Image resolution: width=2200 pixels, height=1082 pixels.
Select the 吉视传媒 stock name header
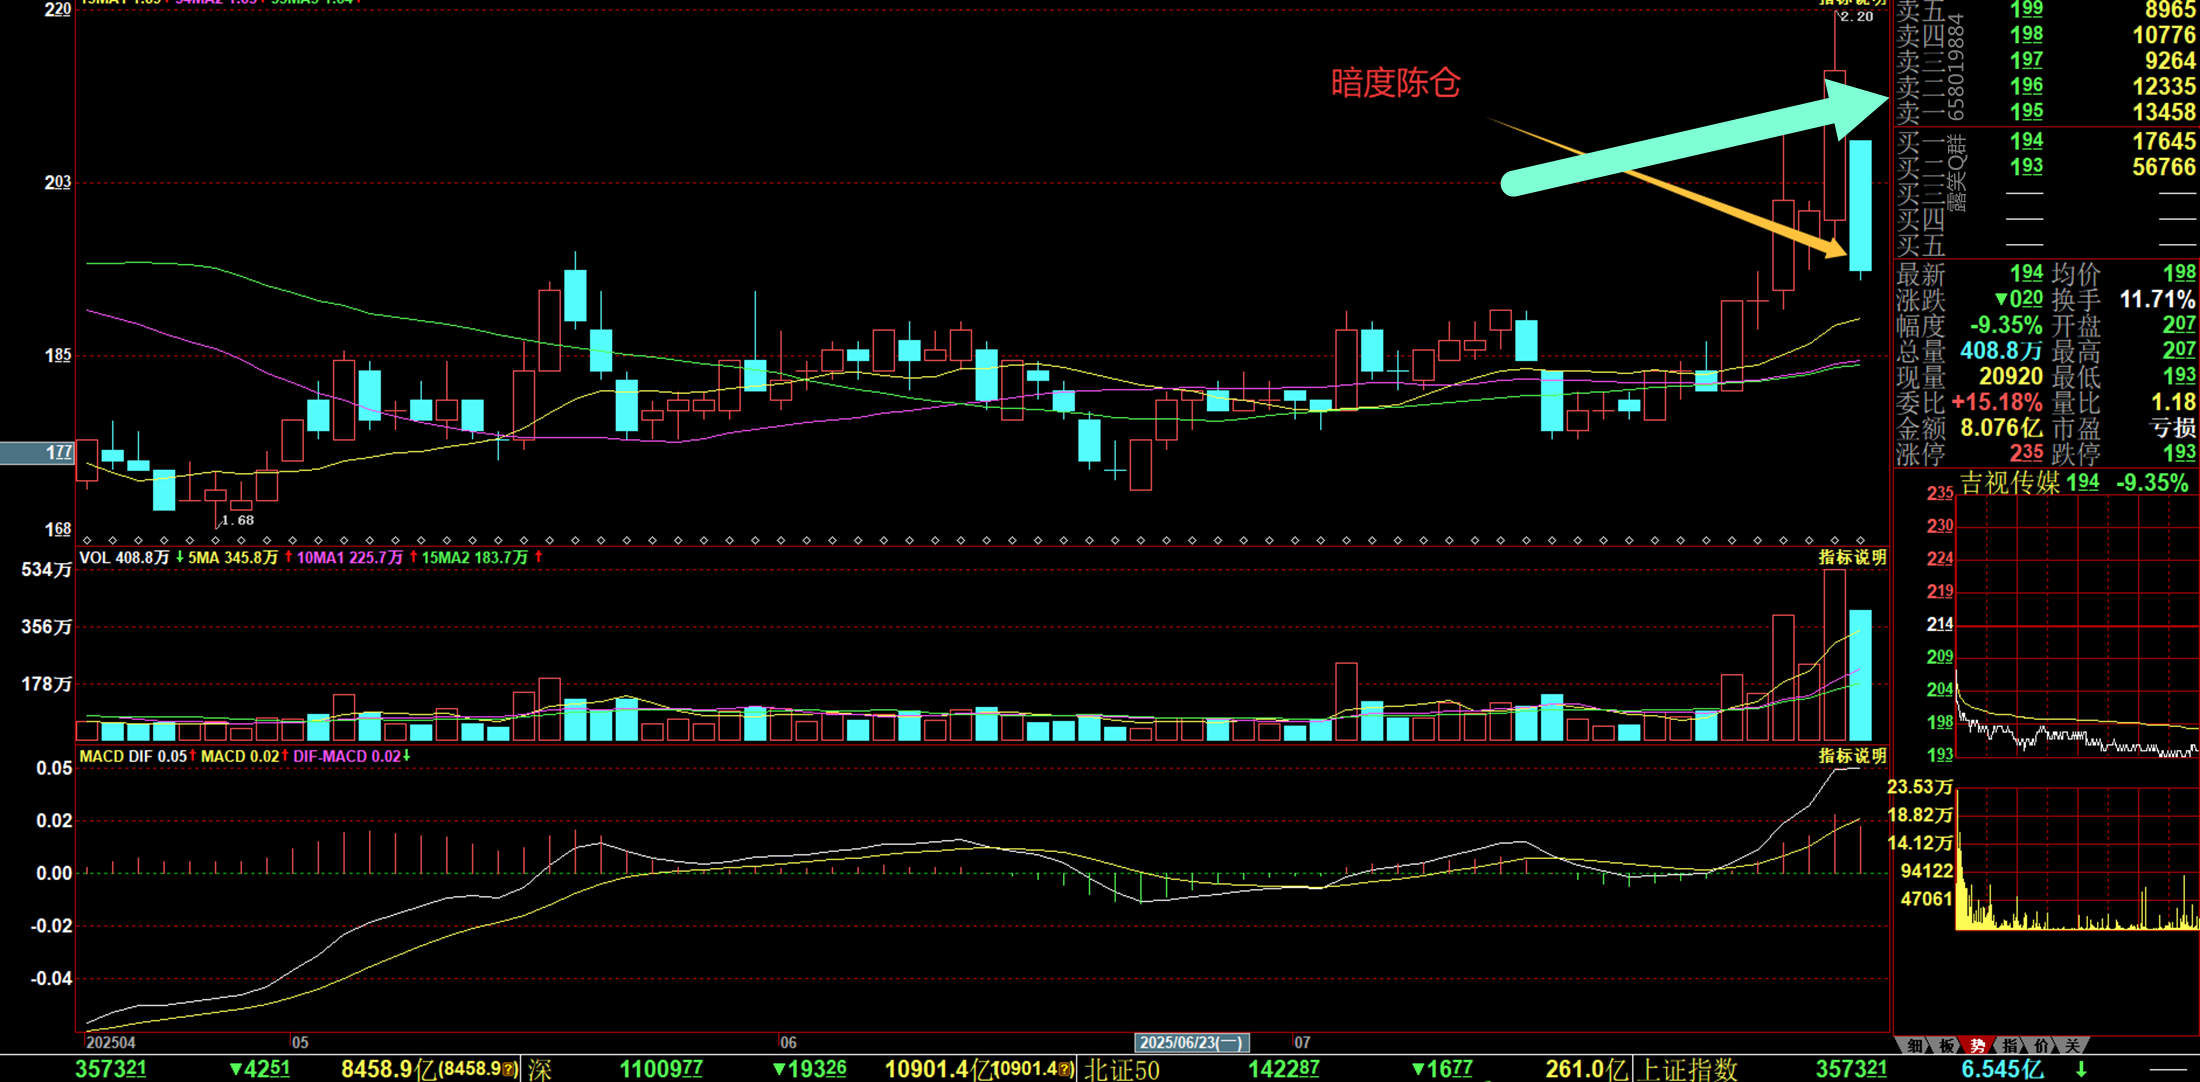2009,483
